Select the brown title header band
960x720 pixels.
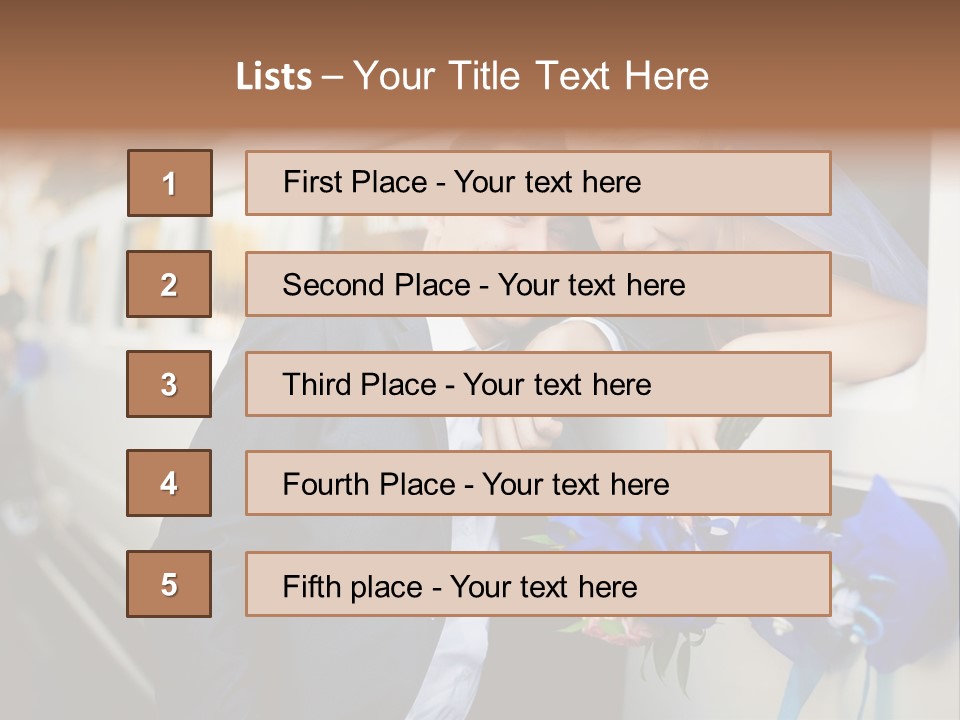[480, 64]
